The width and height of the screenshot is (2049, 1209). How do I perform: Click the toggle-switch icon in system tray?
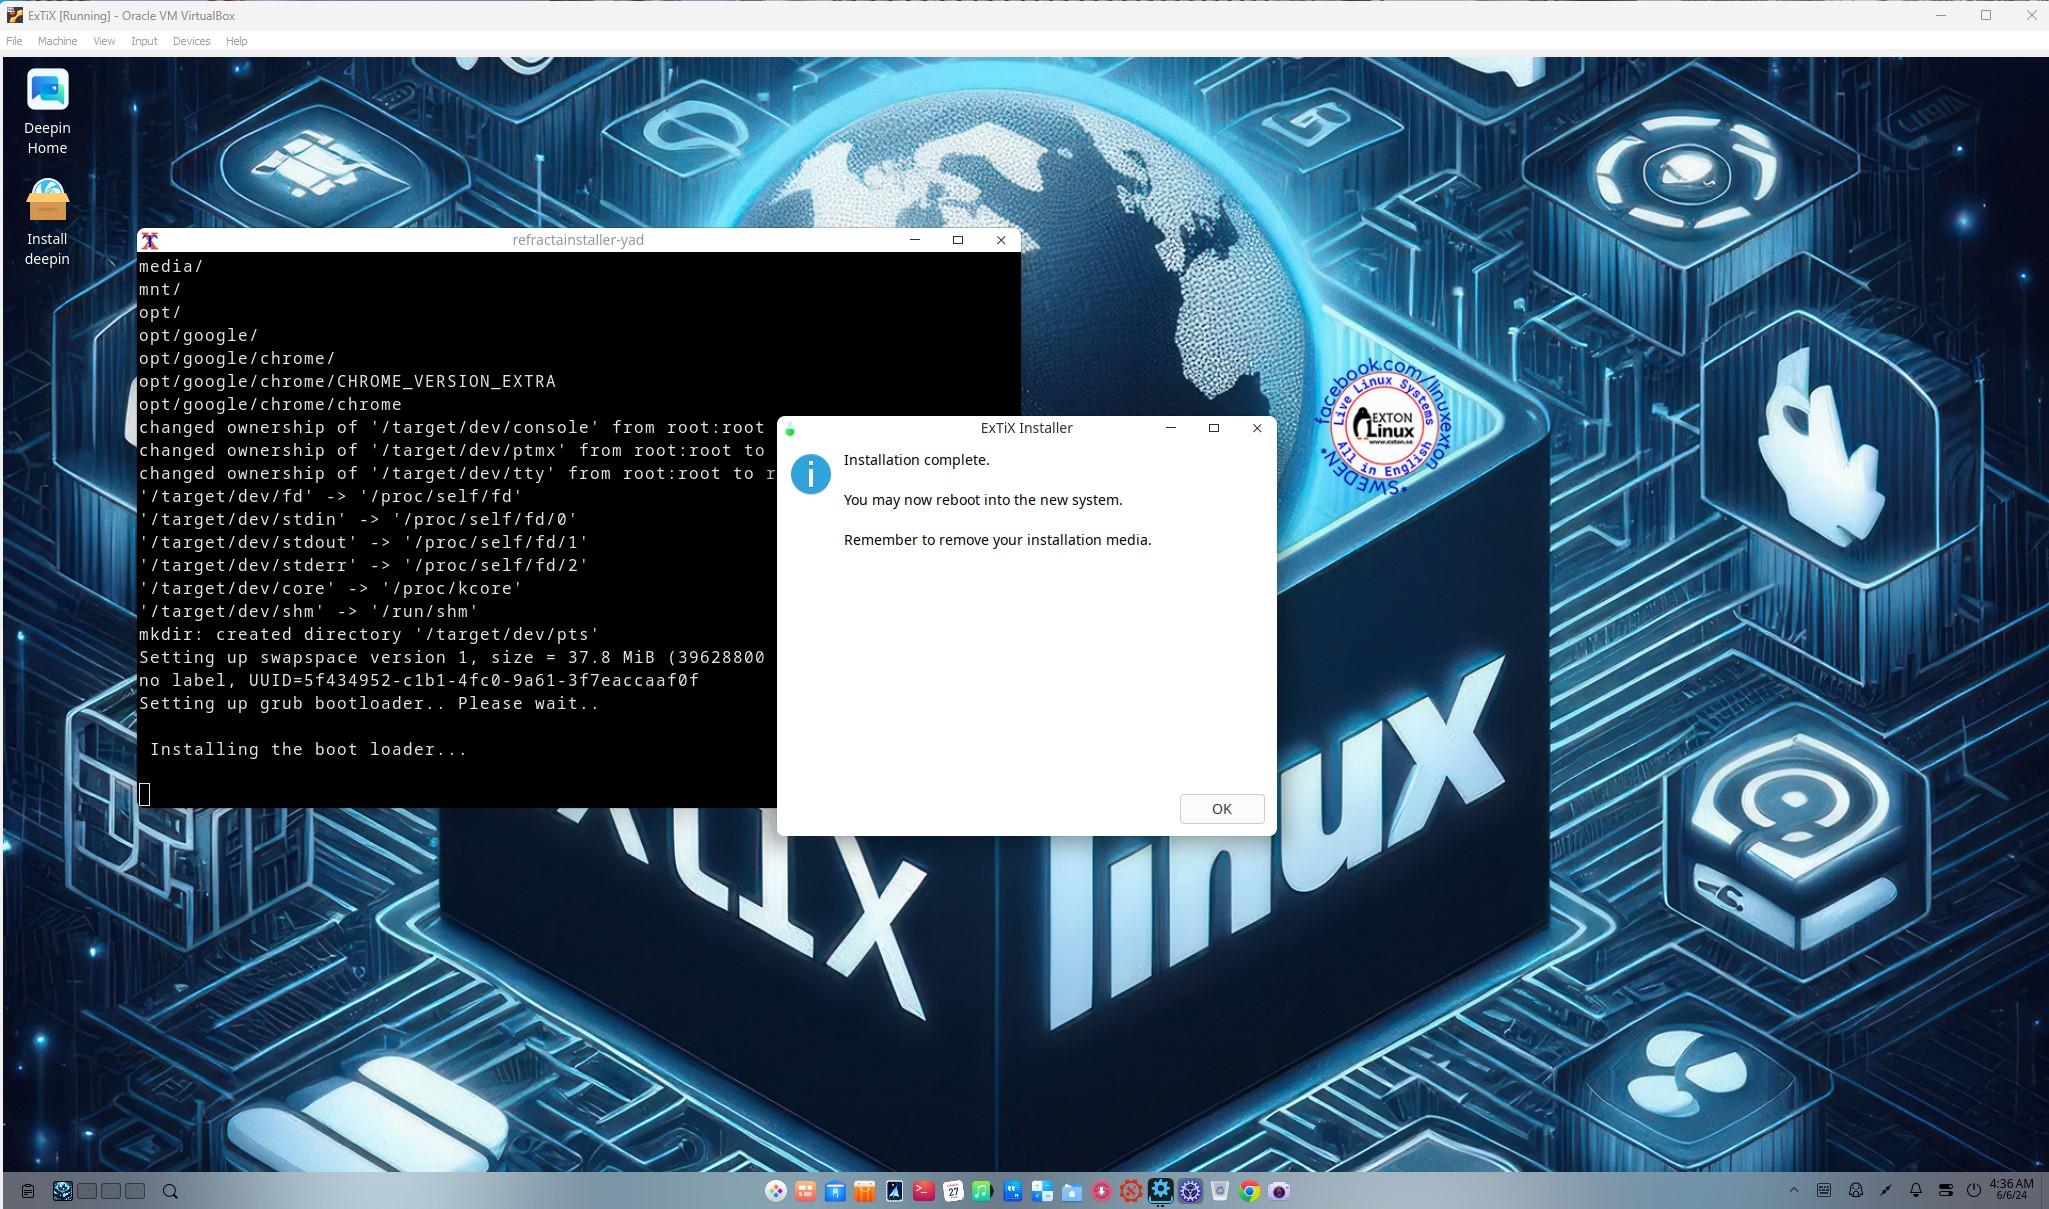coord(1945,1190)
